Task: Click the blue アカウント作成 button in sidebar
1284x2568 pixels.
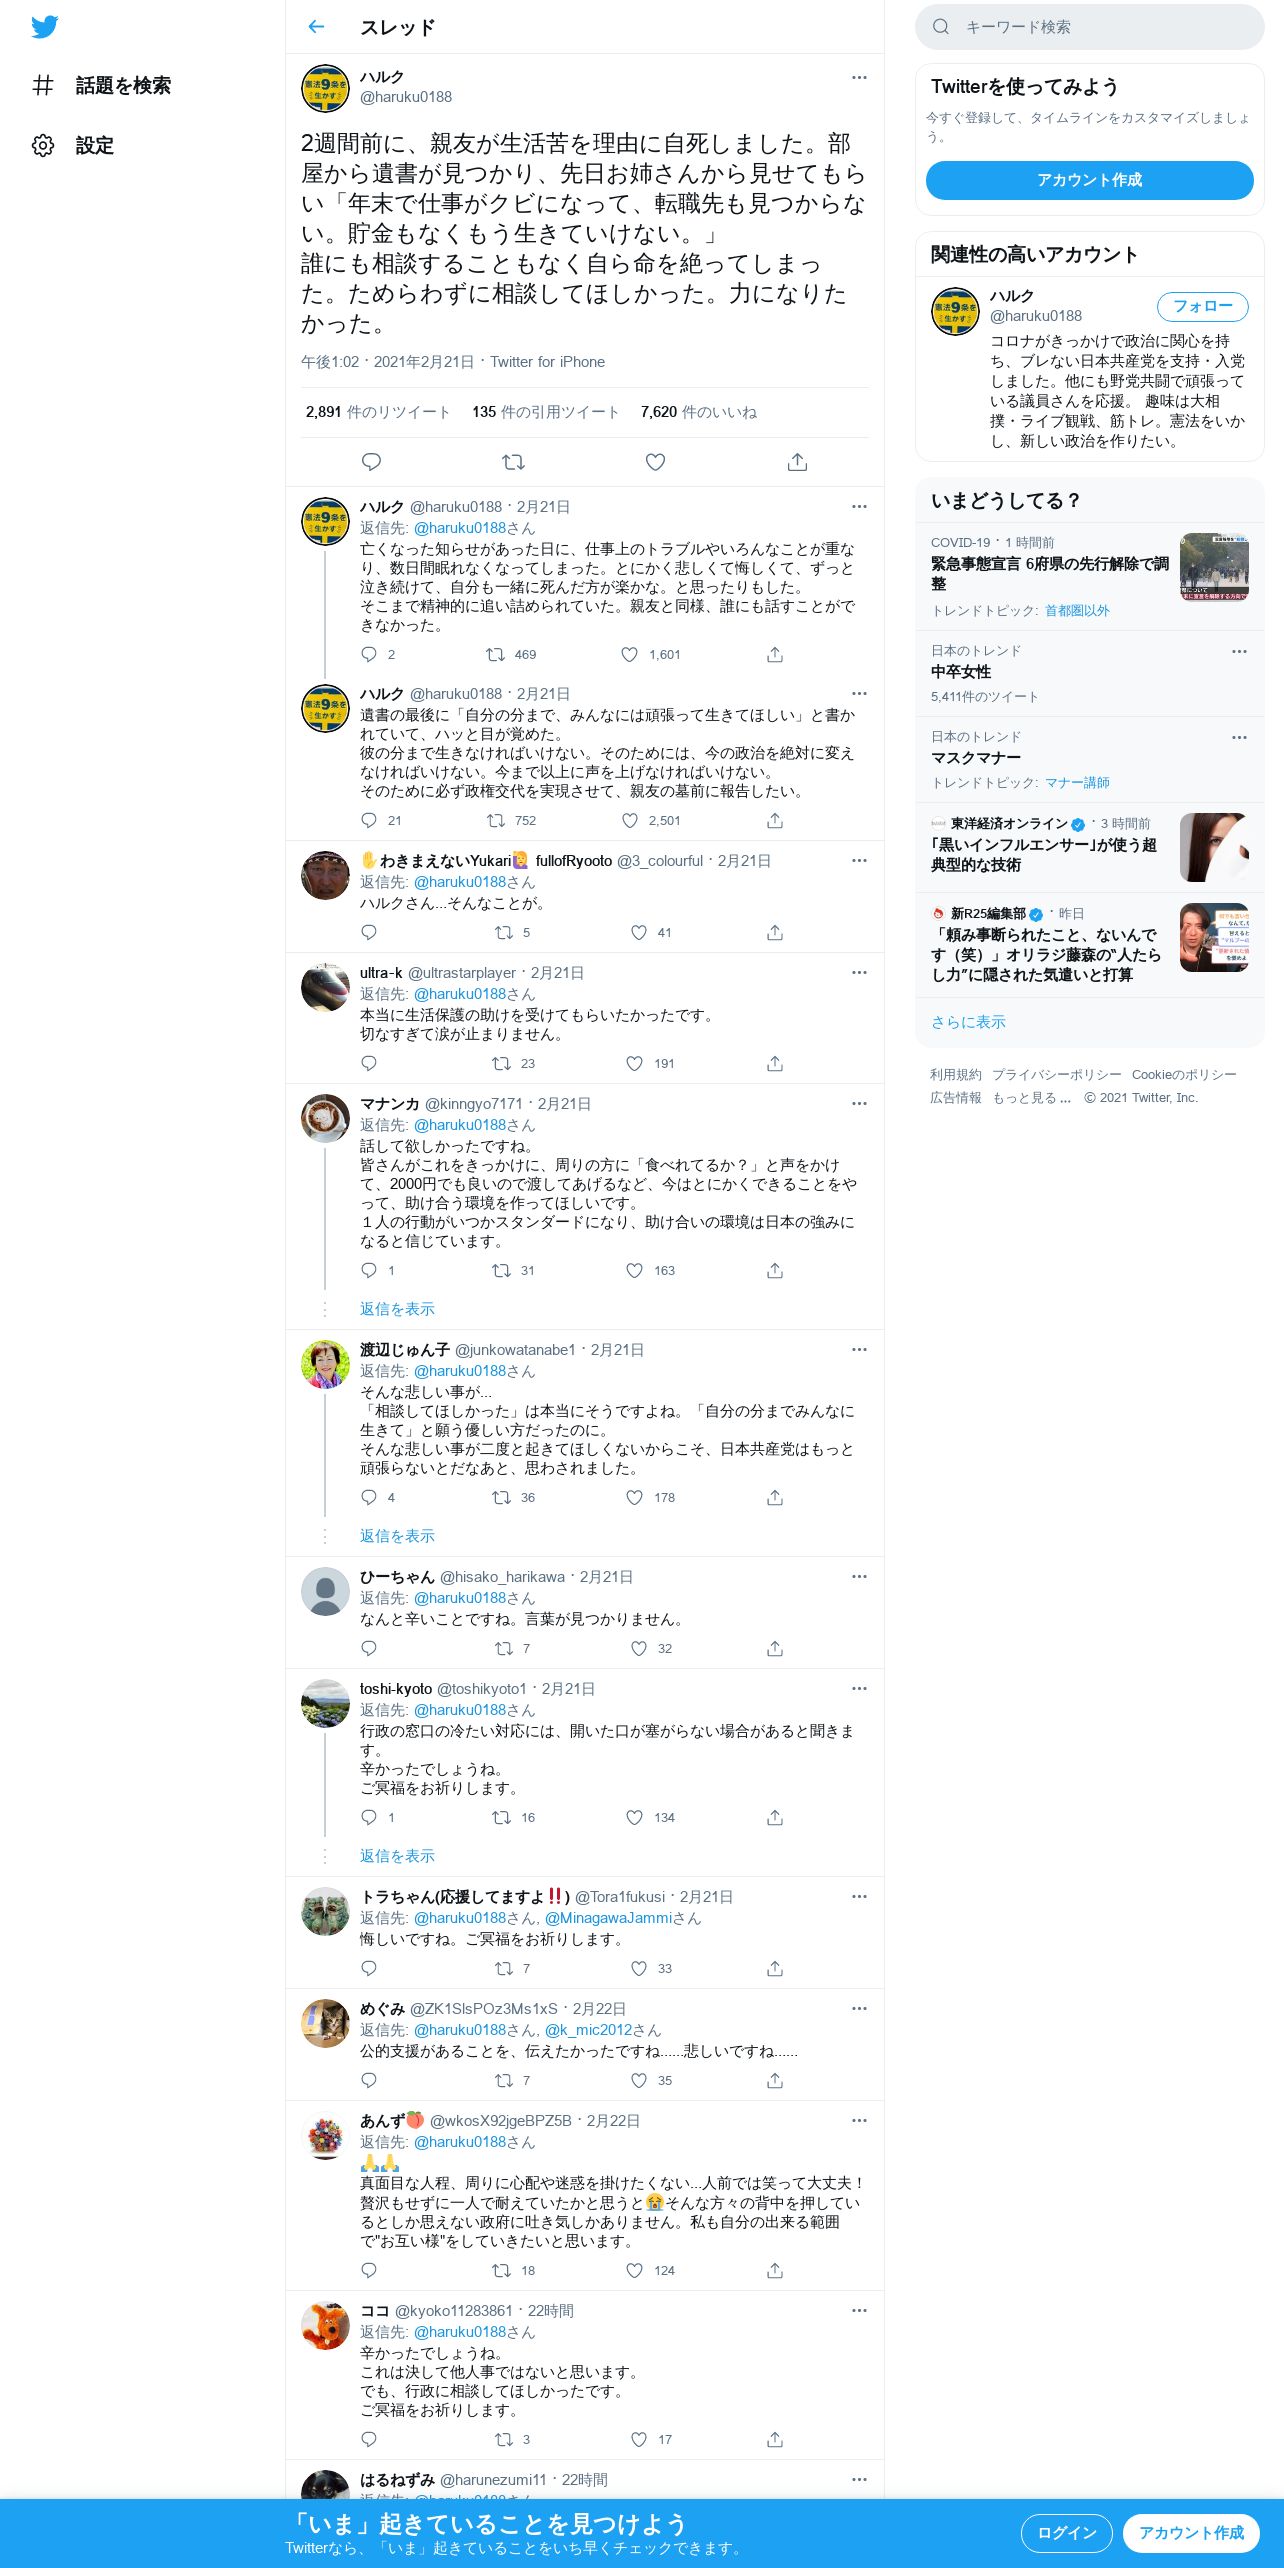Action: click(x=1089, y=180)
